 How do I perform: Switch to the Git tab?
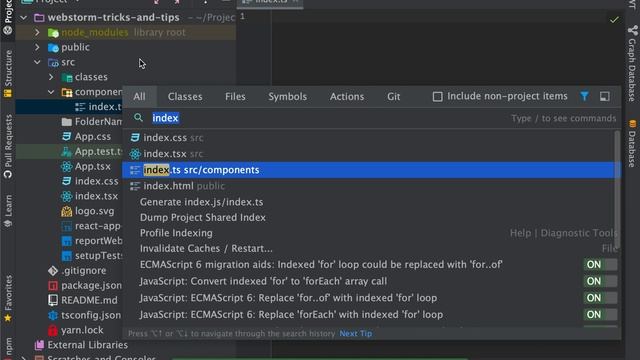tap(393, 97)
